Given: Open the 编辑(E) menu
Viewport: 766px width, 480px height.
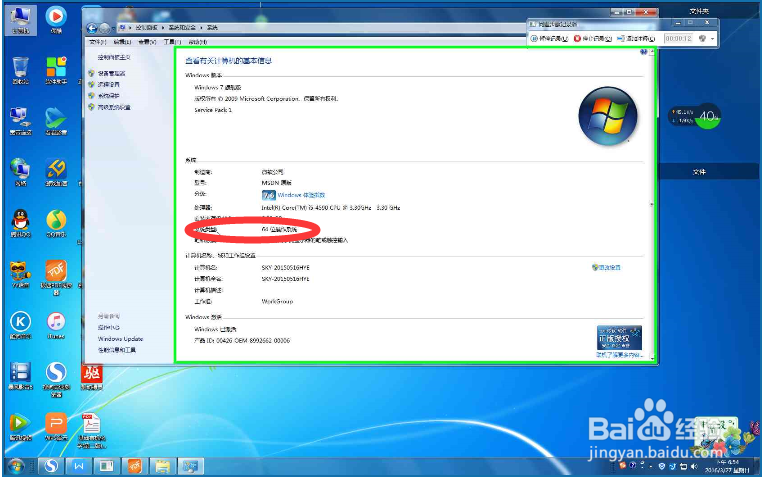Looking at the screenshot, I should coord(122,42).
